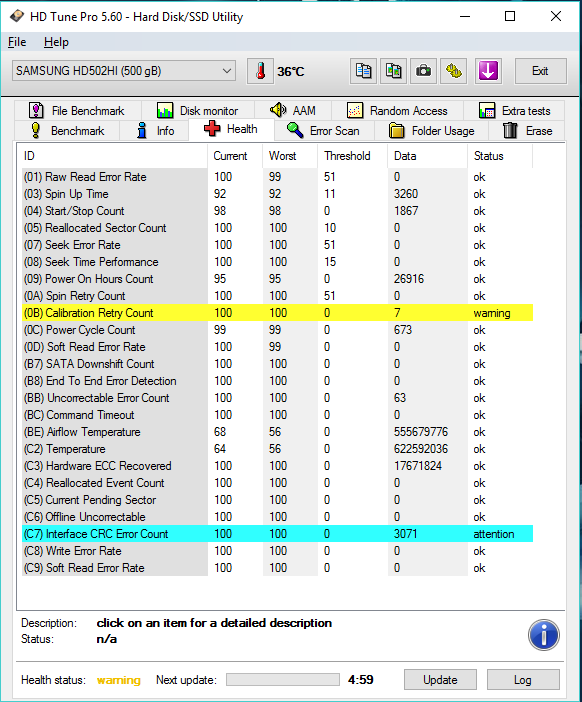Image resolution: width=582 pixels, height=702 pixels.
Task: Switch to the Error Scan tab
Action: 323,131
